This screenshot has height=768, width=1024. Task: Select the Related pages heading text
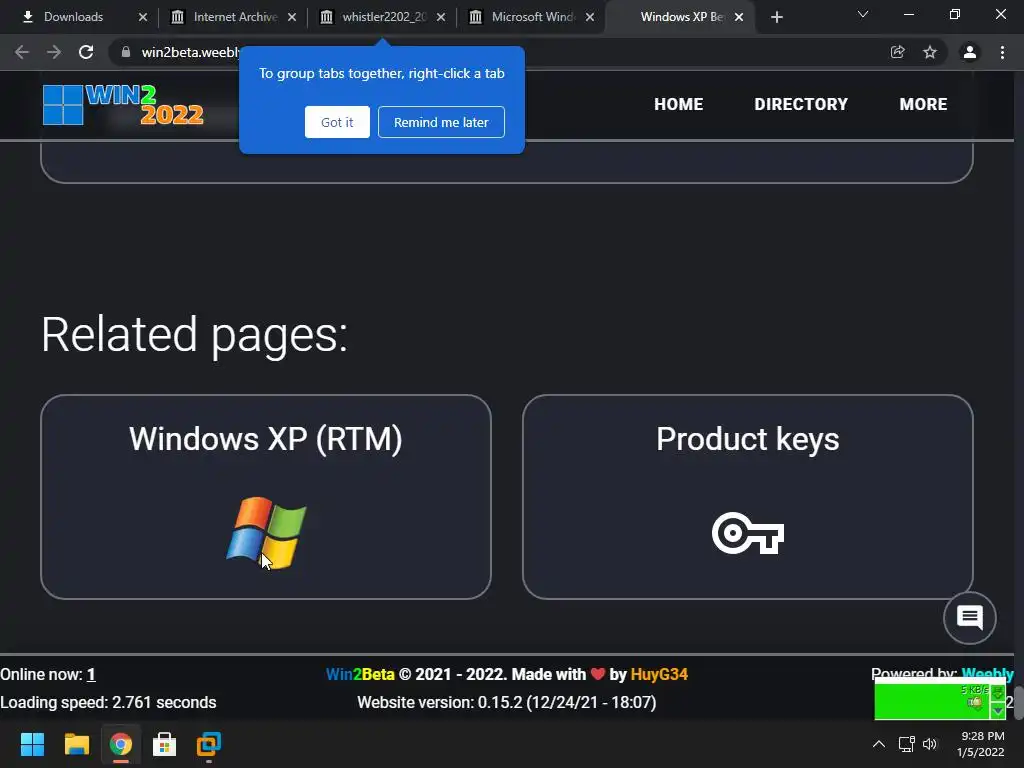tap(194, 335)
